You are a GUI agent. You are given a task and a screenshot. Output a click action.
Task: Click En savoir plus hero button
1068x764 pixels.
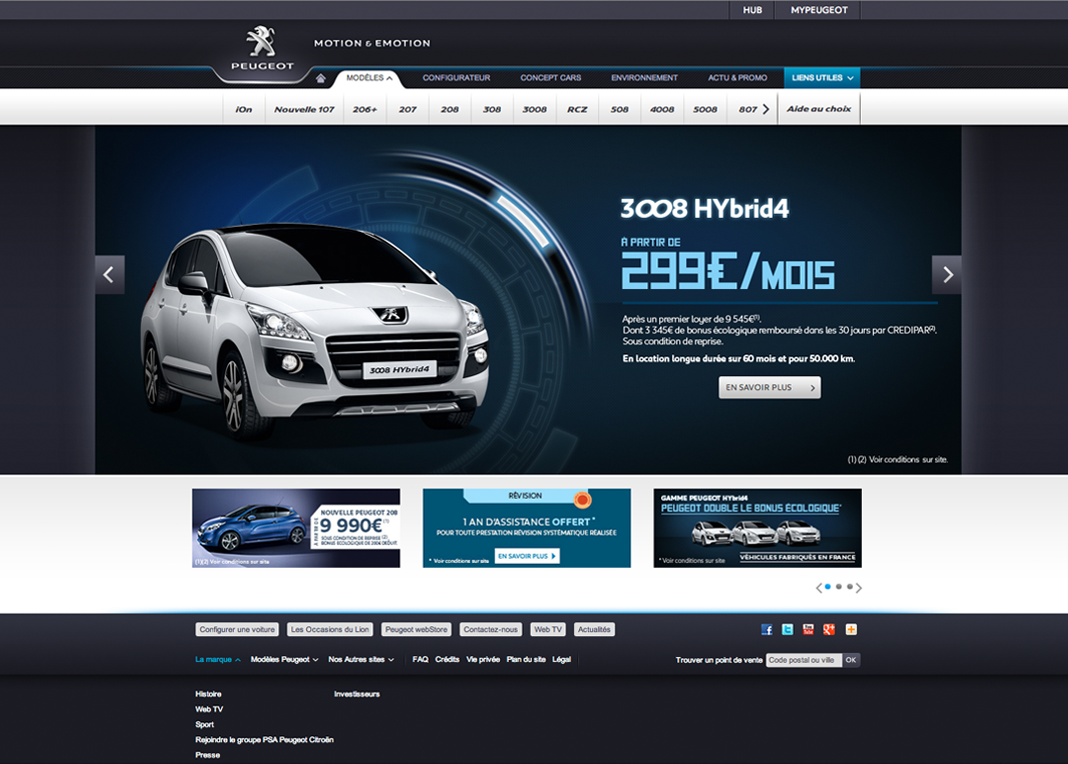point(770,387)
